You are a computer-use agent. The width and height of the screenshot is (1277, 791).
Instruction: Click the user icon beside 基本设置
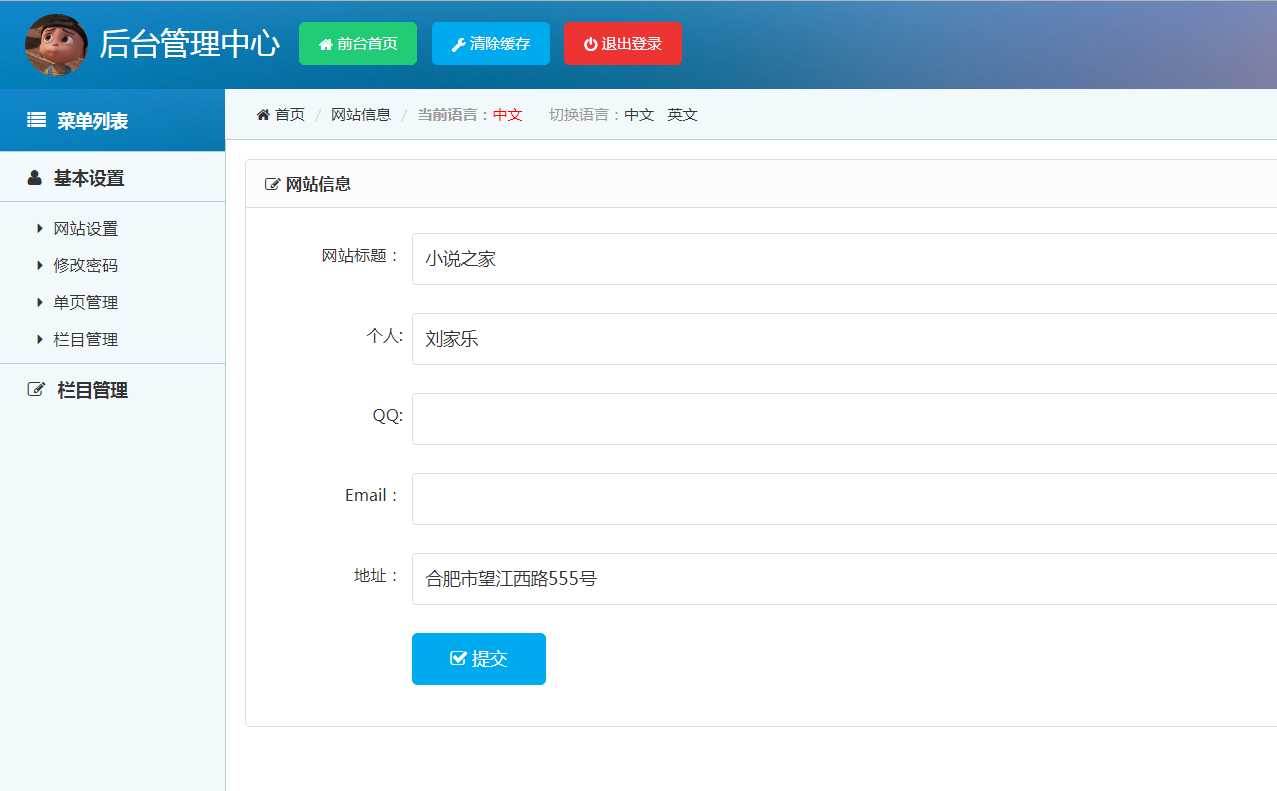(x=35, y=178)
